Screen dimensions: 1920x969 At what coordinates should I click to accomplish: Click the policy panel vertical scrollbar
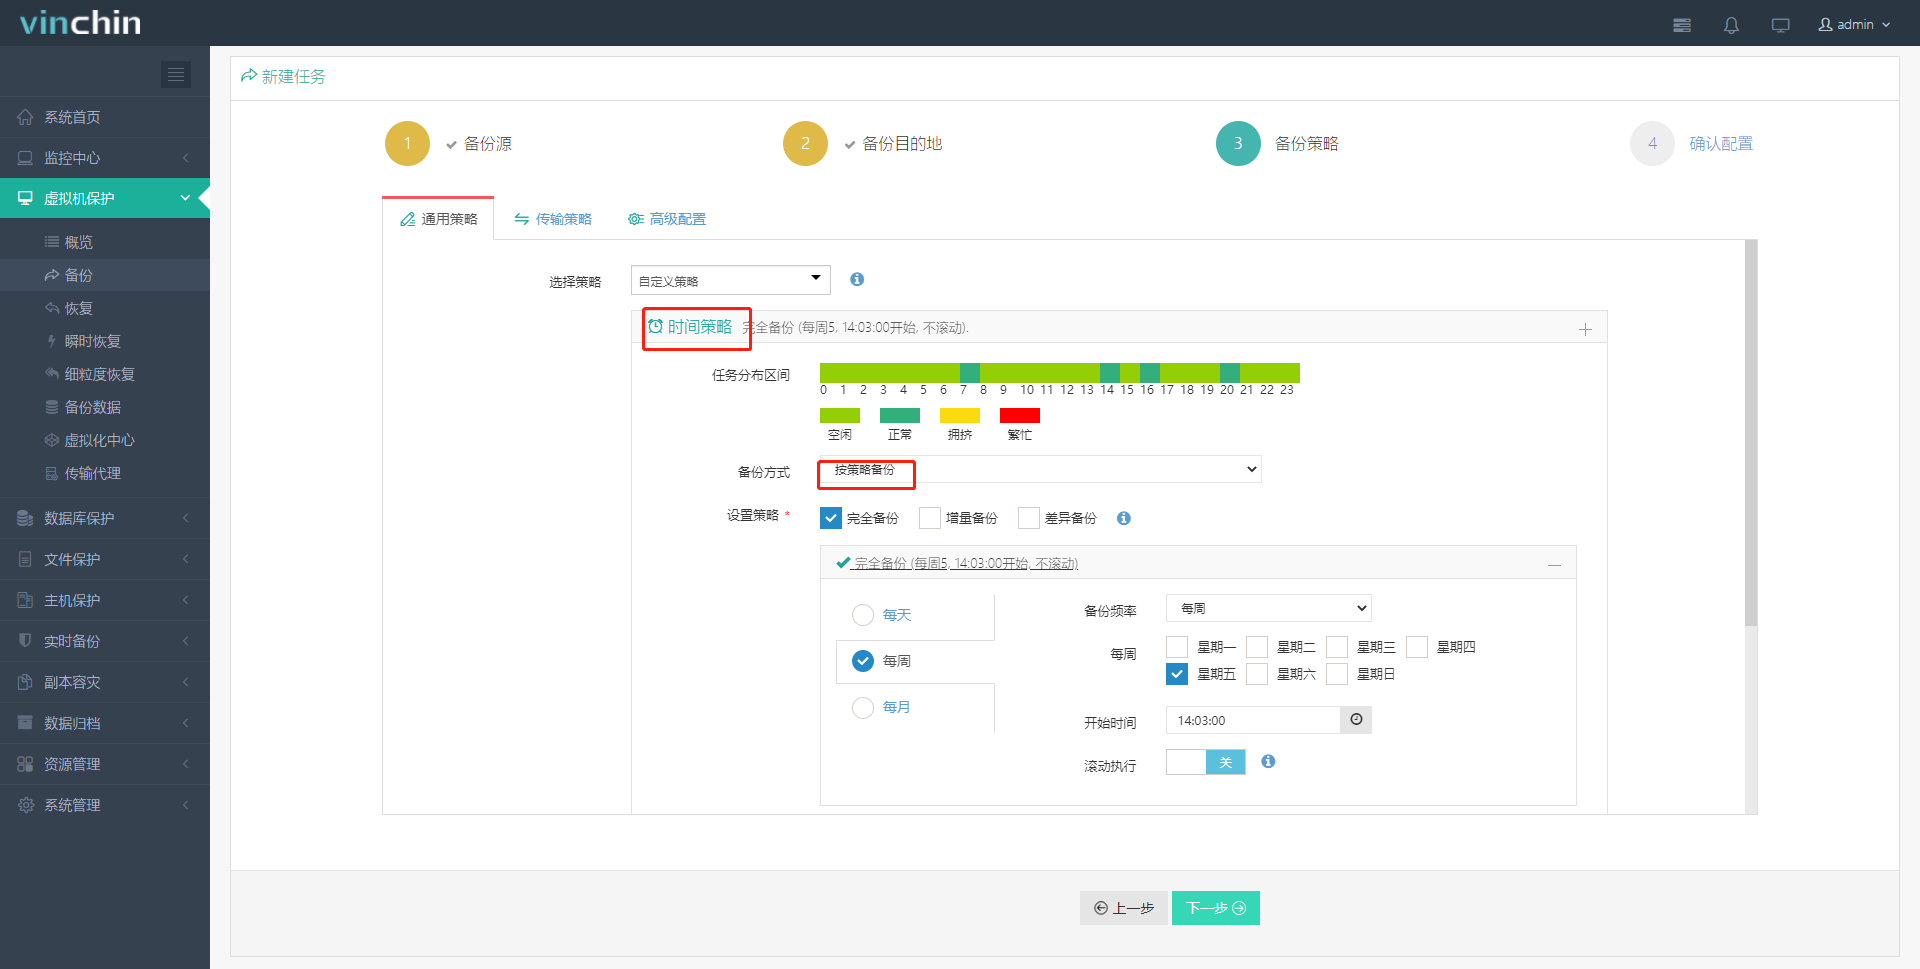click(1751, 433)
